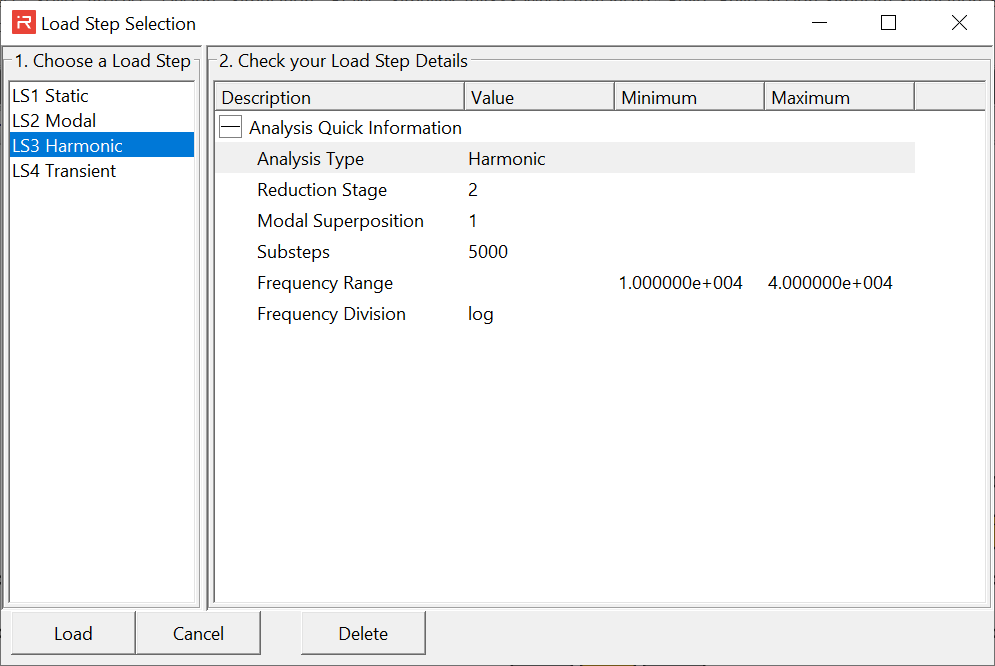The height and width of the screenshot is (666, 995).
Task: Select the LS4 Transient load step
Action: point(102,171)
